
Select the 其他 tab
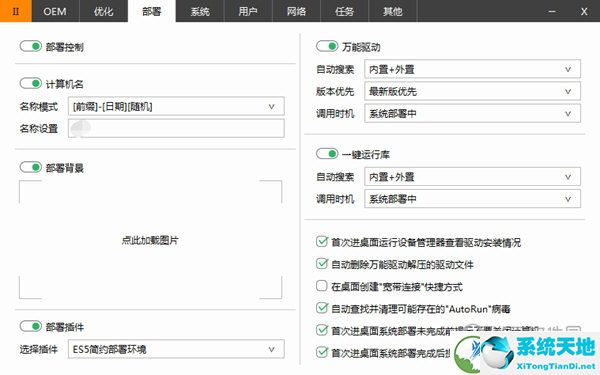[393, 11]
